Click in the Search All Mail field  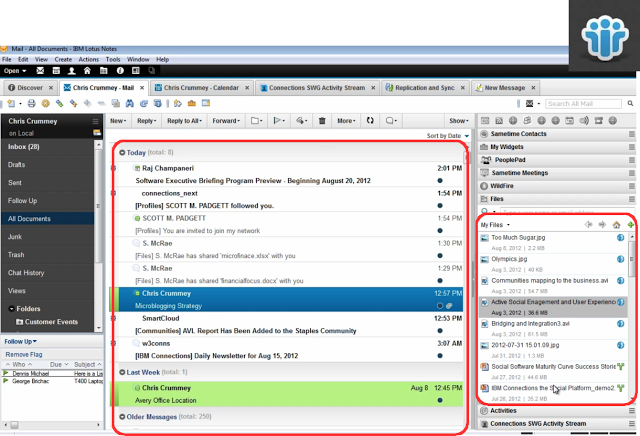pos(583,104)
